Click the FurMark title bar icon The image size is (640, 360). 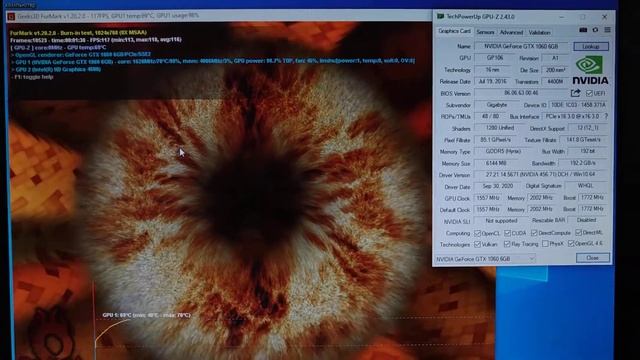point(11,16)
